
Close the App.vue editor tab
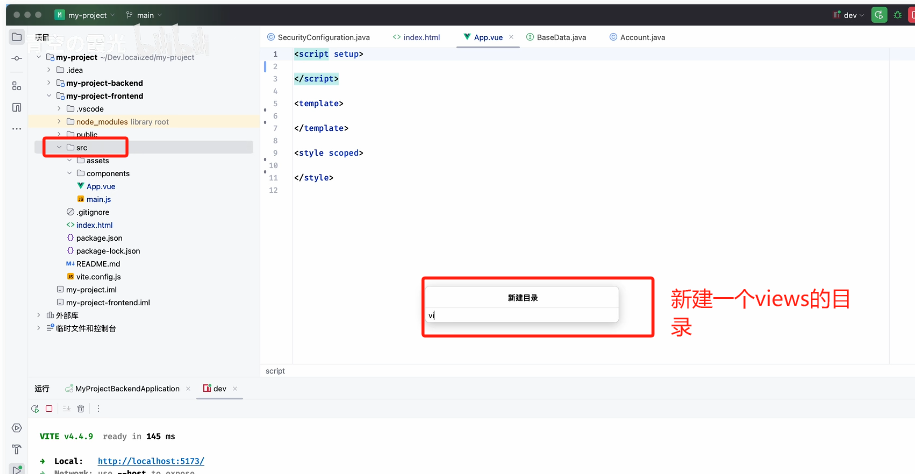(511, 37)
